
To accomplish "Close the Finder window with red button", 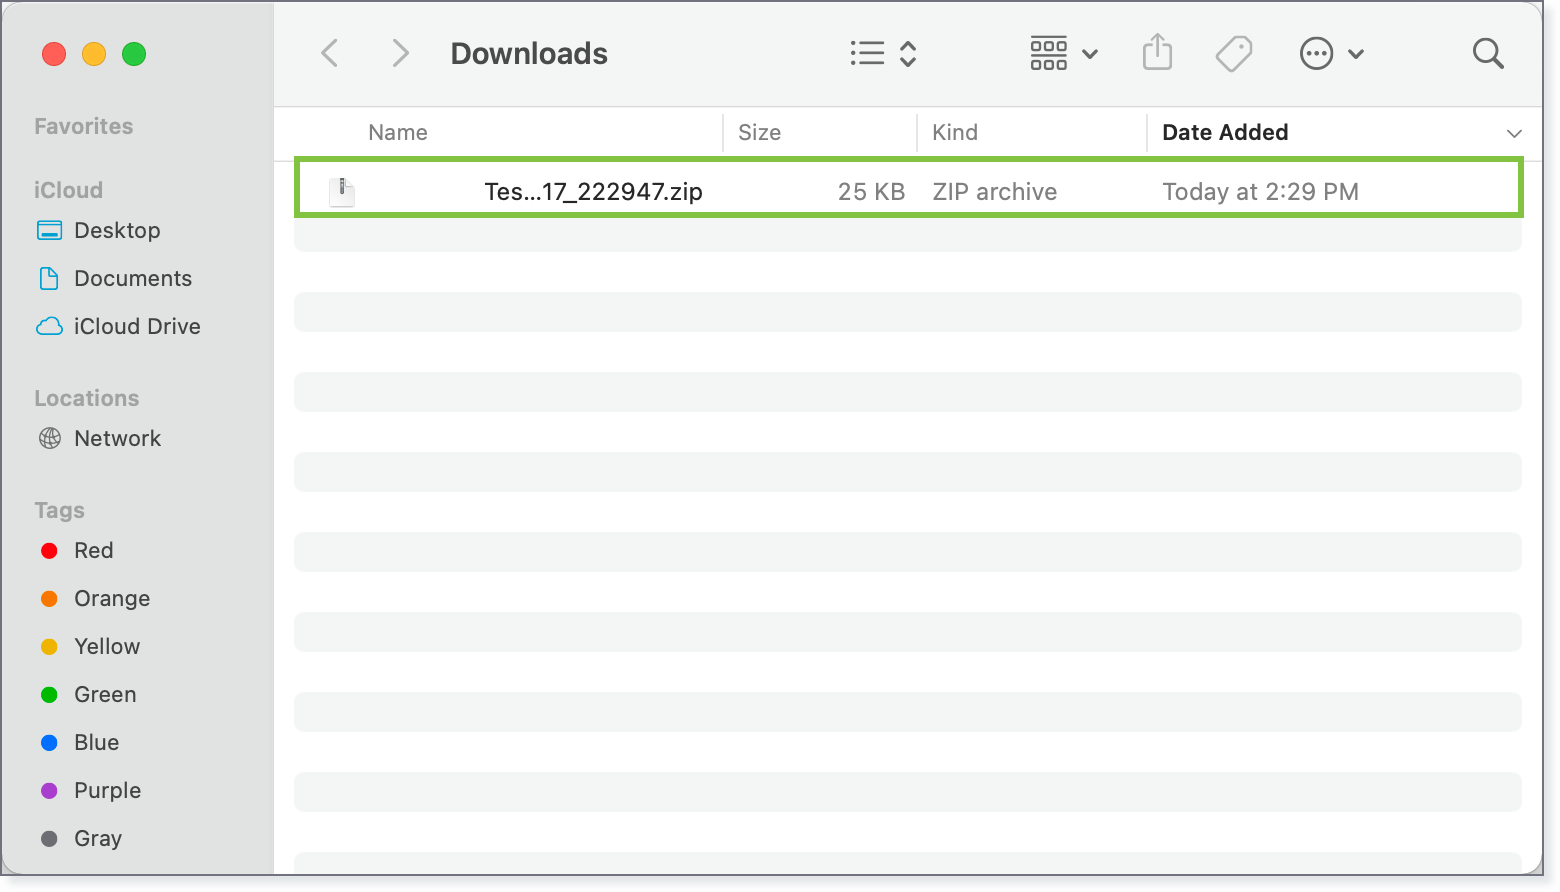I will point(54,54).
